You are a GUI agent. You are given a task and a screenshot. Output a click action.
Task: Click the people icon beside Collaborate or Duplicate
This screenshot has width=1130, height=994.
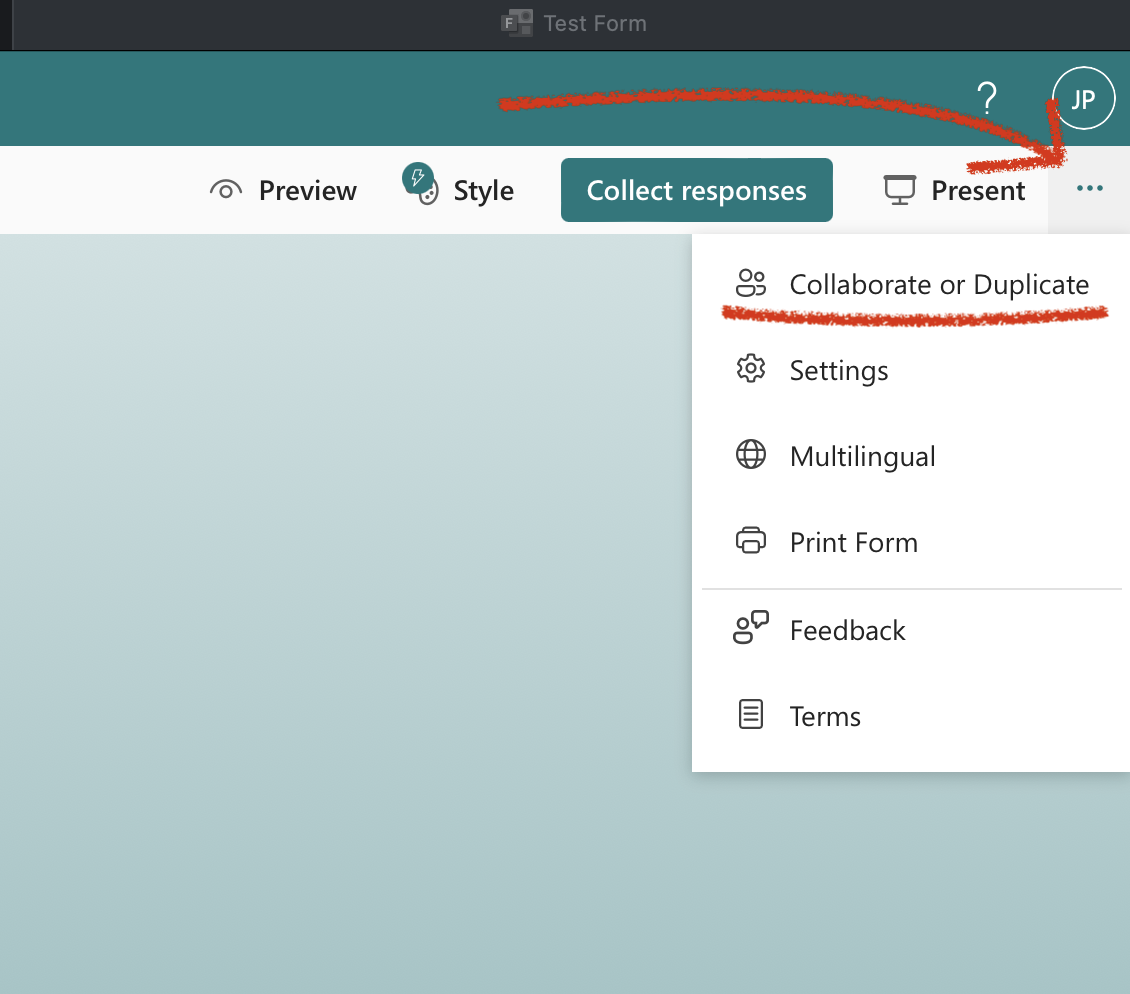point(750,284)
